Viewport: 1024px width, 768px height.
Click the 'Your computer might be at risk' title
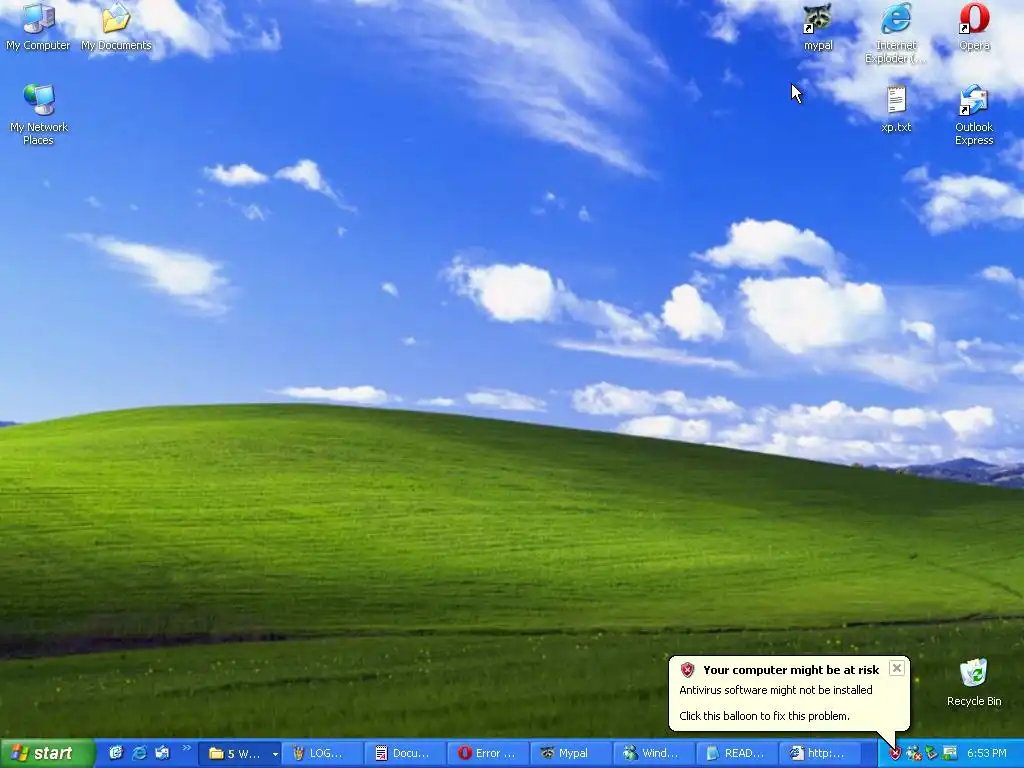[x=791, y=670]
